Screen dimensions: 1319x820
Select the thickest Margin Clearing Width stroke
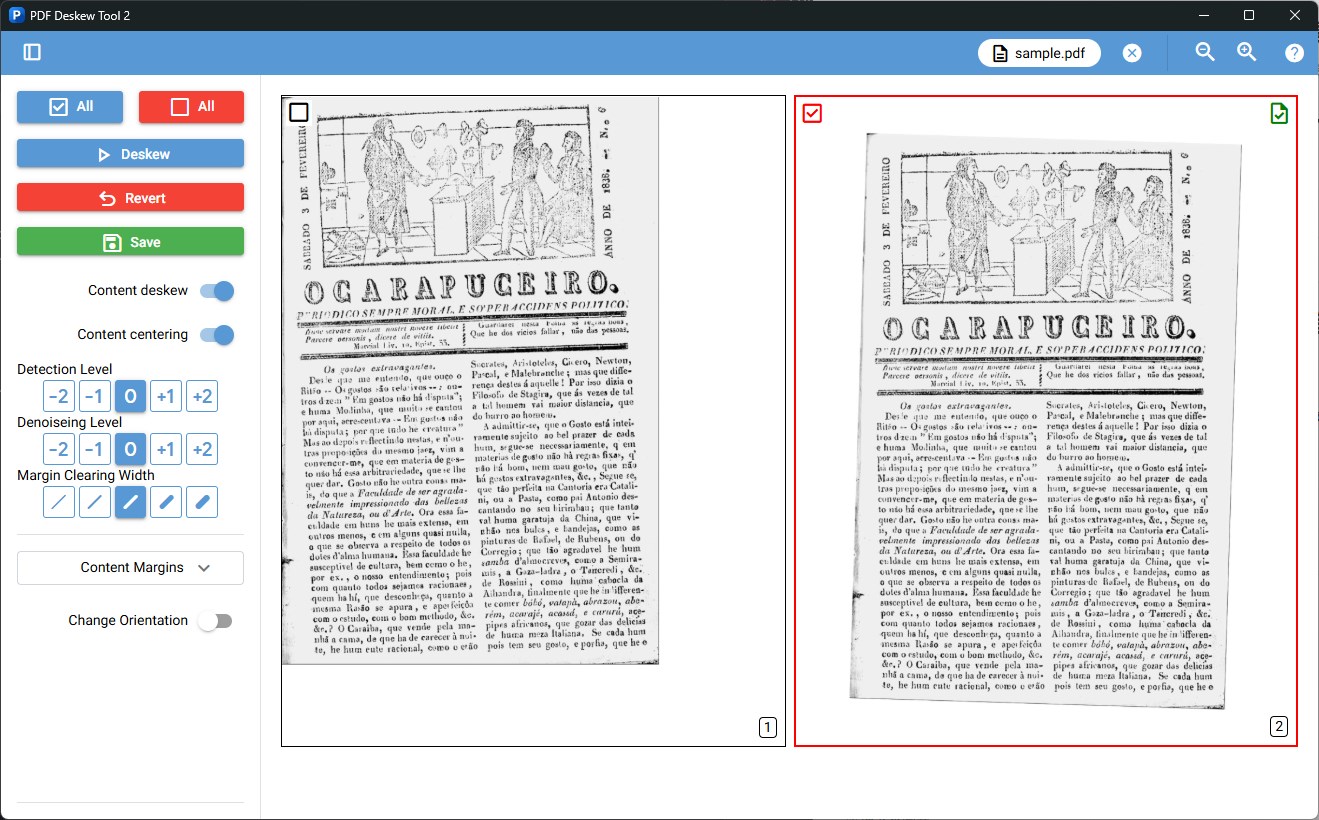click(x=201, y=502)
